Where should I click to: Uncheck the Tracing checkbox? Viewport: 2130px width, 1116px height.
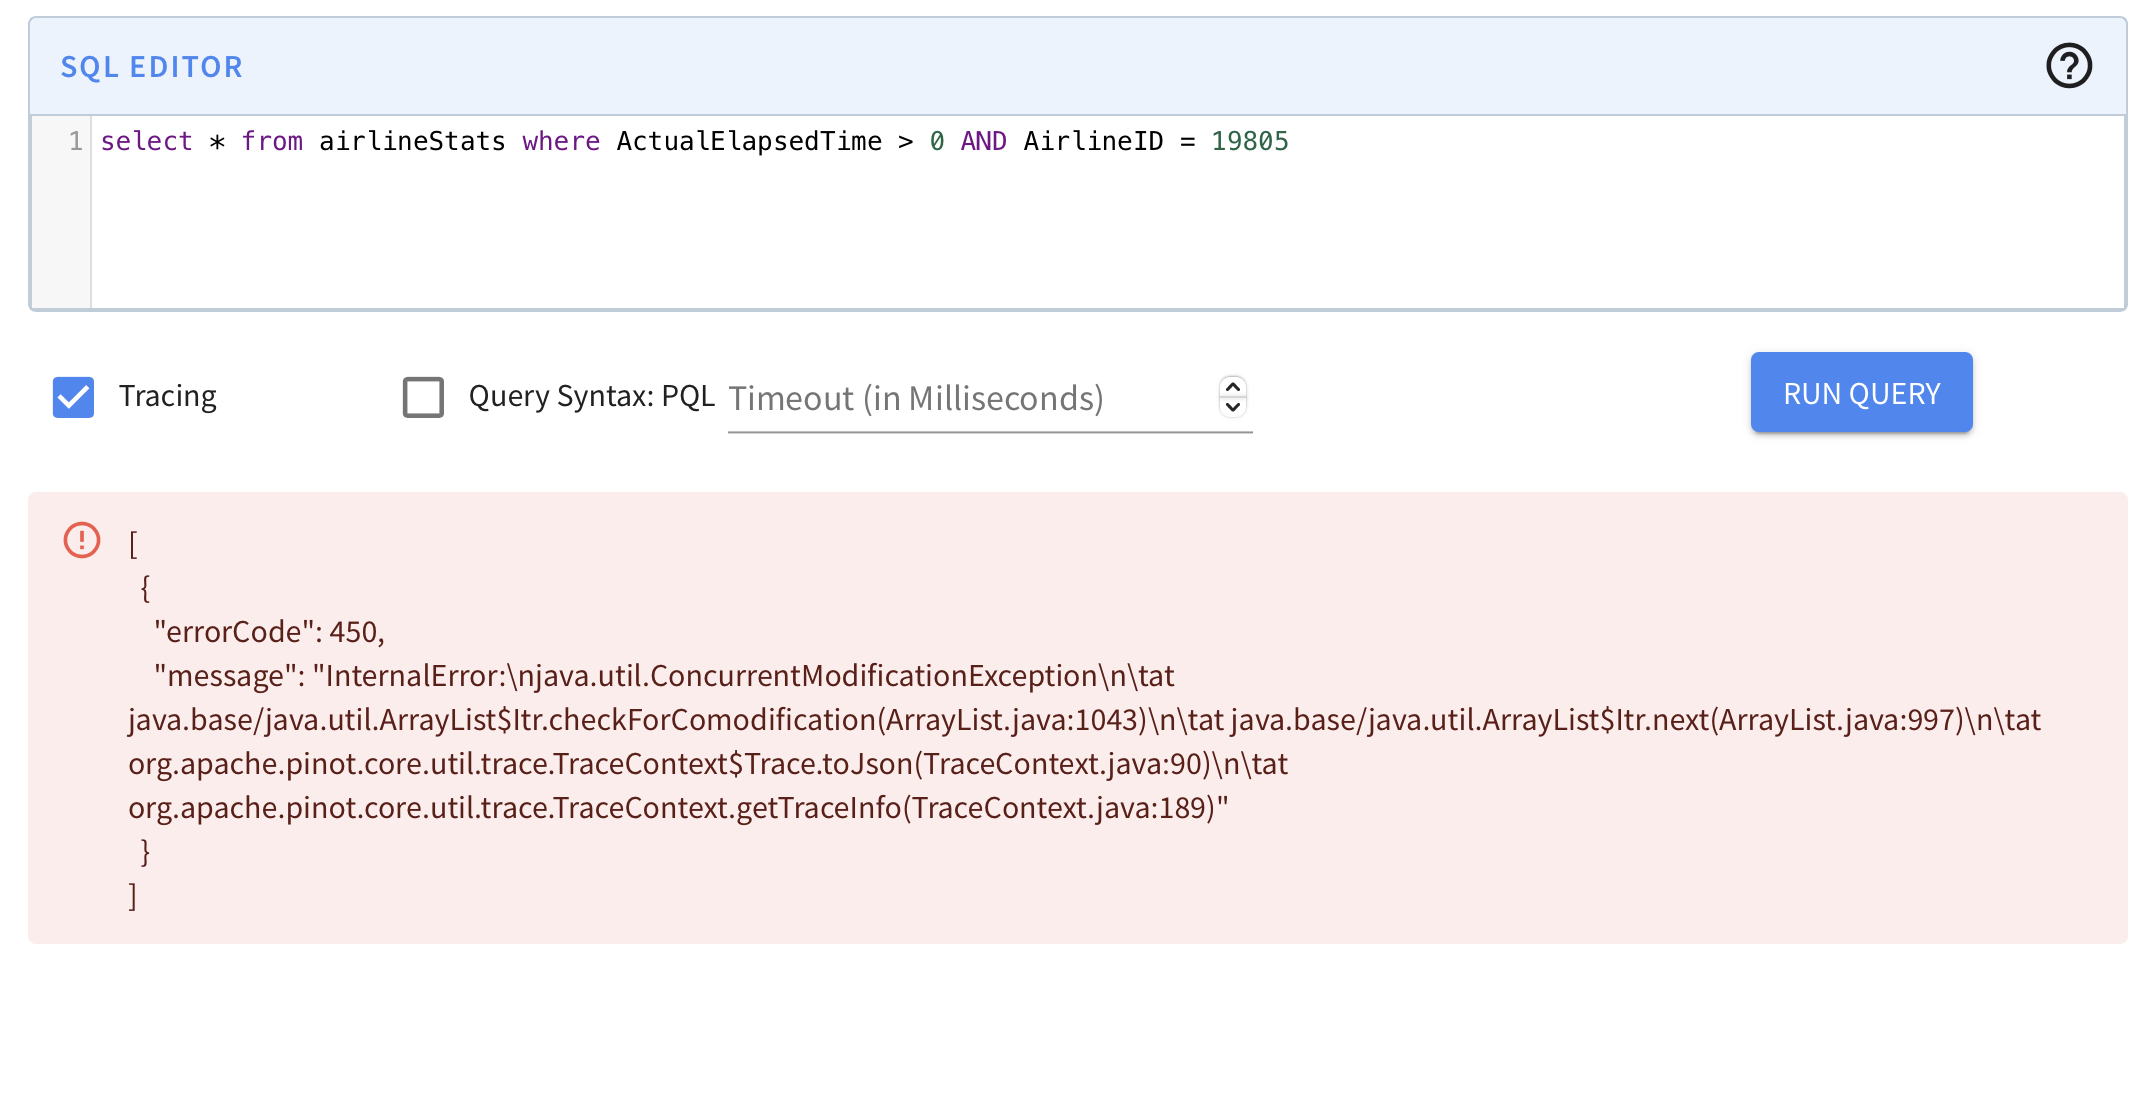coord(73,397)
